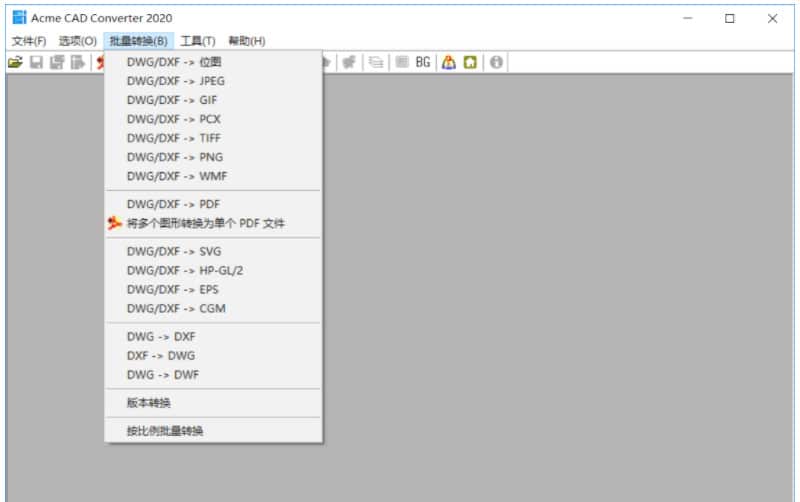Viewport: 800px width, 502px height.
Task: Choose DWG -> DXF conversion
Action: pyautogui.click(x=213, y=337)
